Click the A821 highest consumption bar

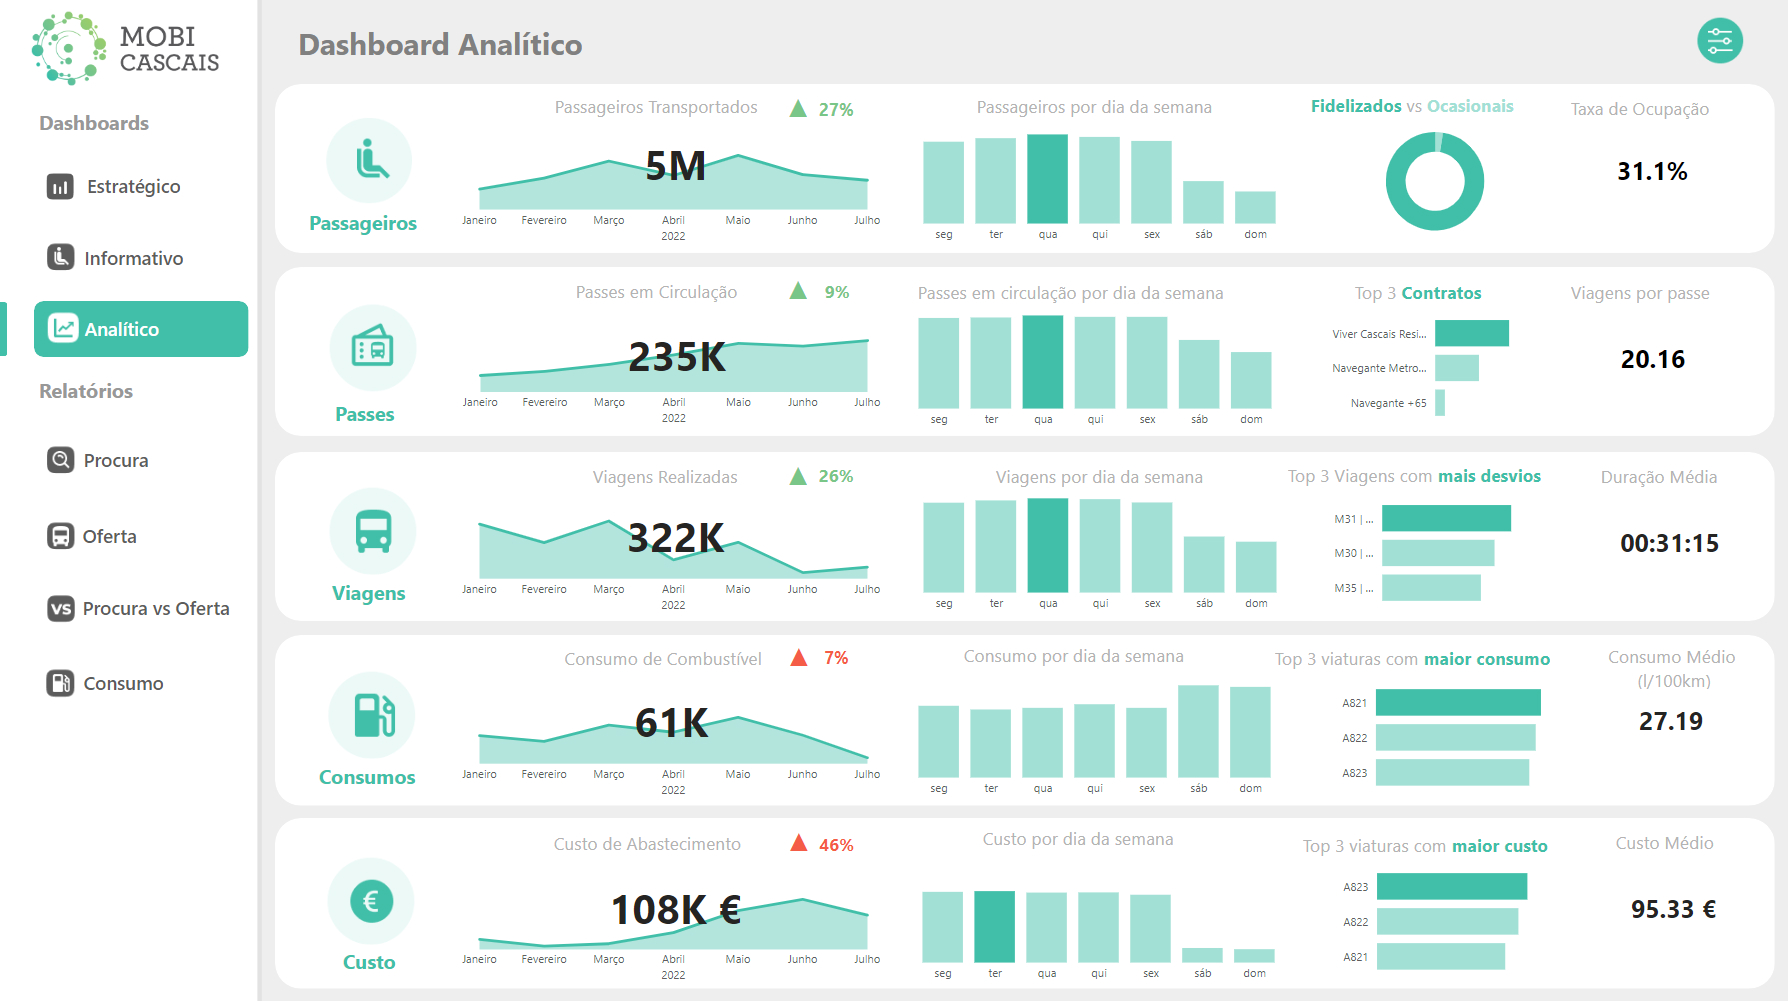[x=1459, y=702]
